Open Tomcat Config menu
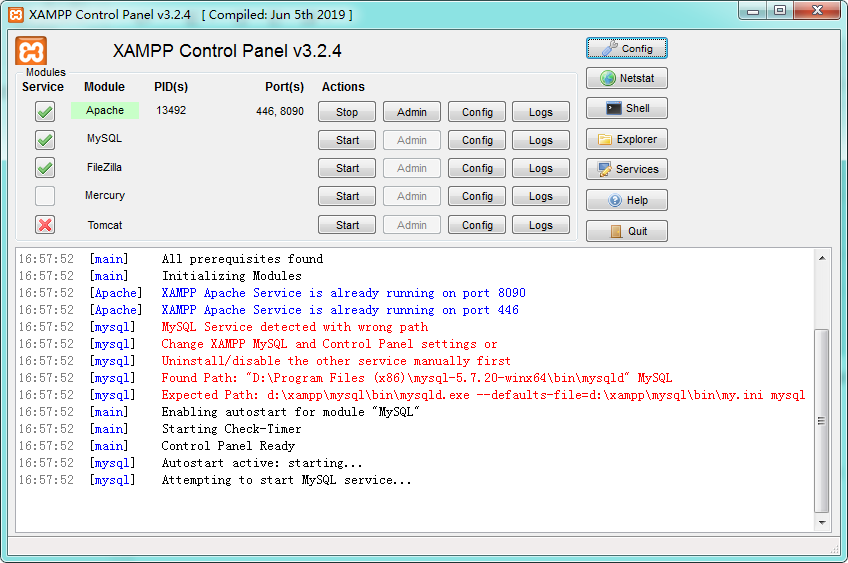This screenshot has height=563, width=848. 477,225
